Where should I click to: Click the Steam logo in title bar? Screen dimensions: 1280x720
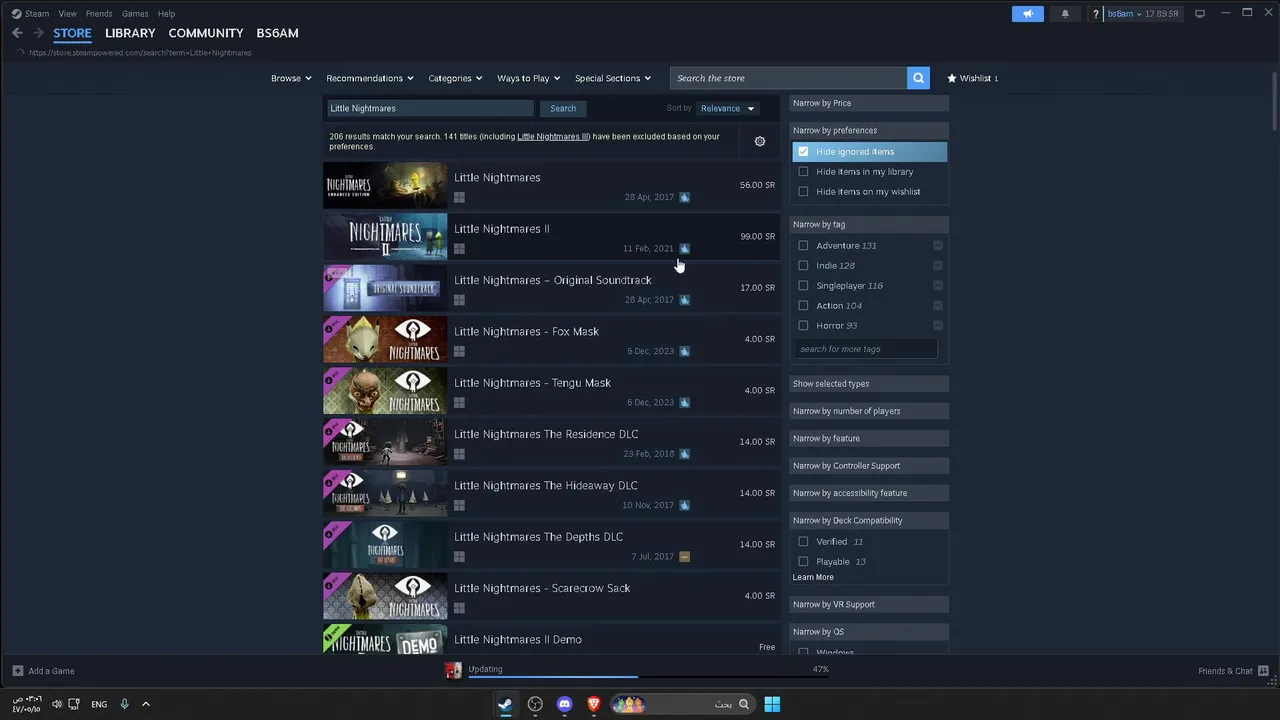pyautogui.click(x=16, y=14)
